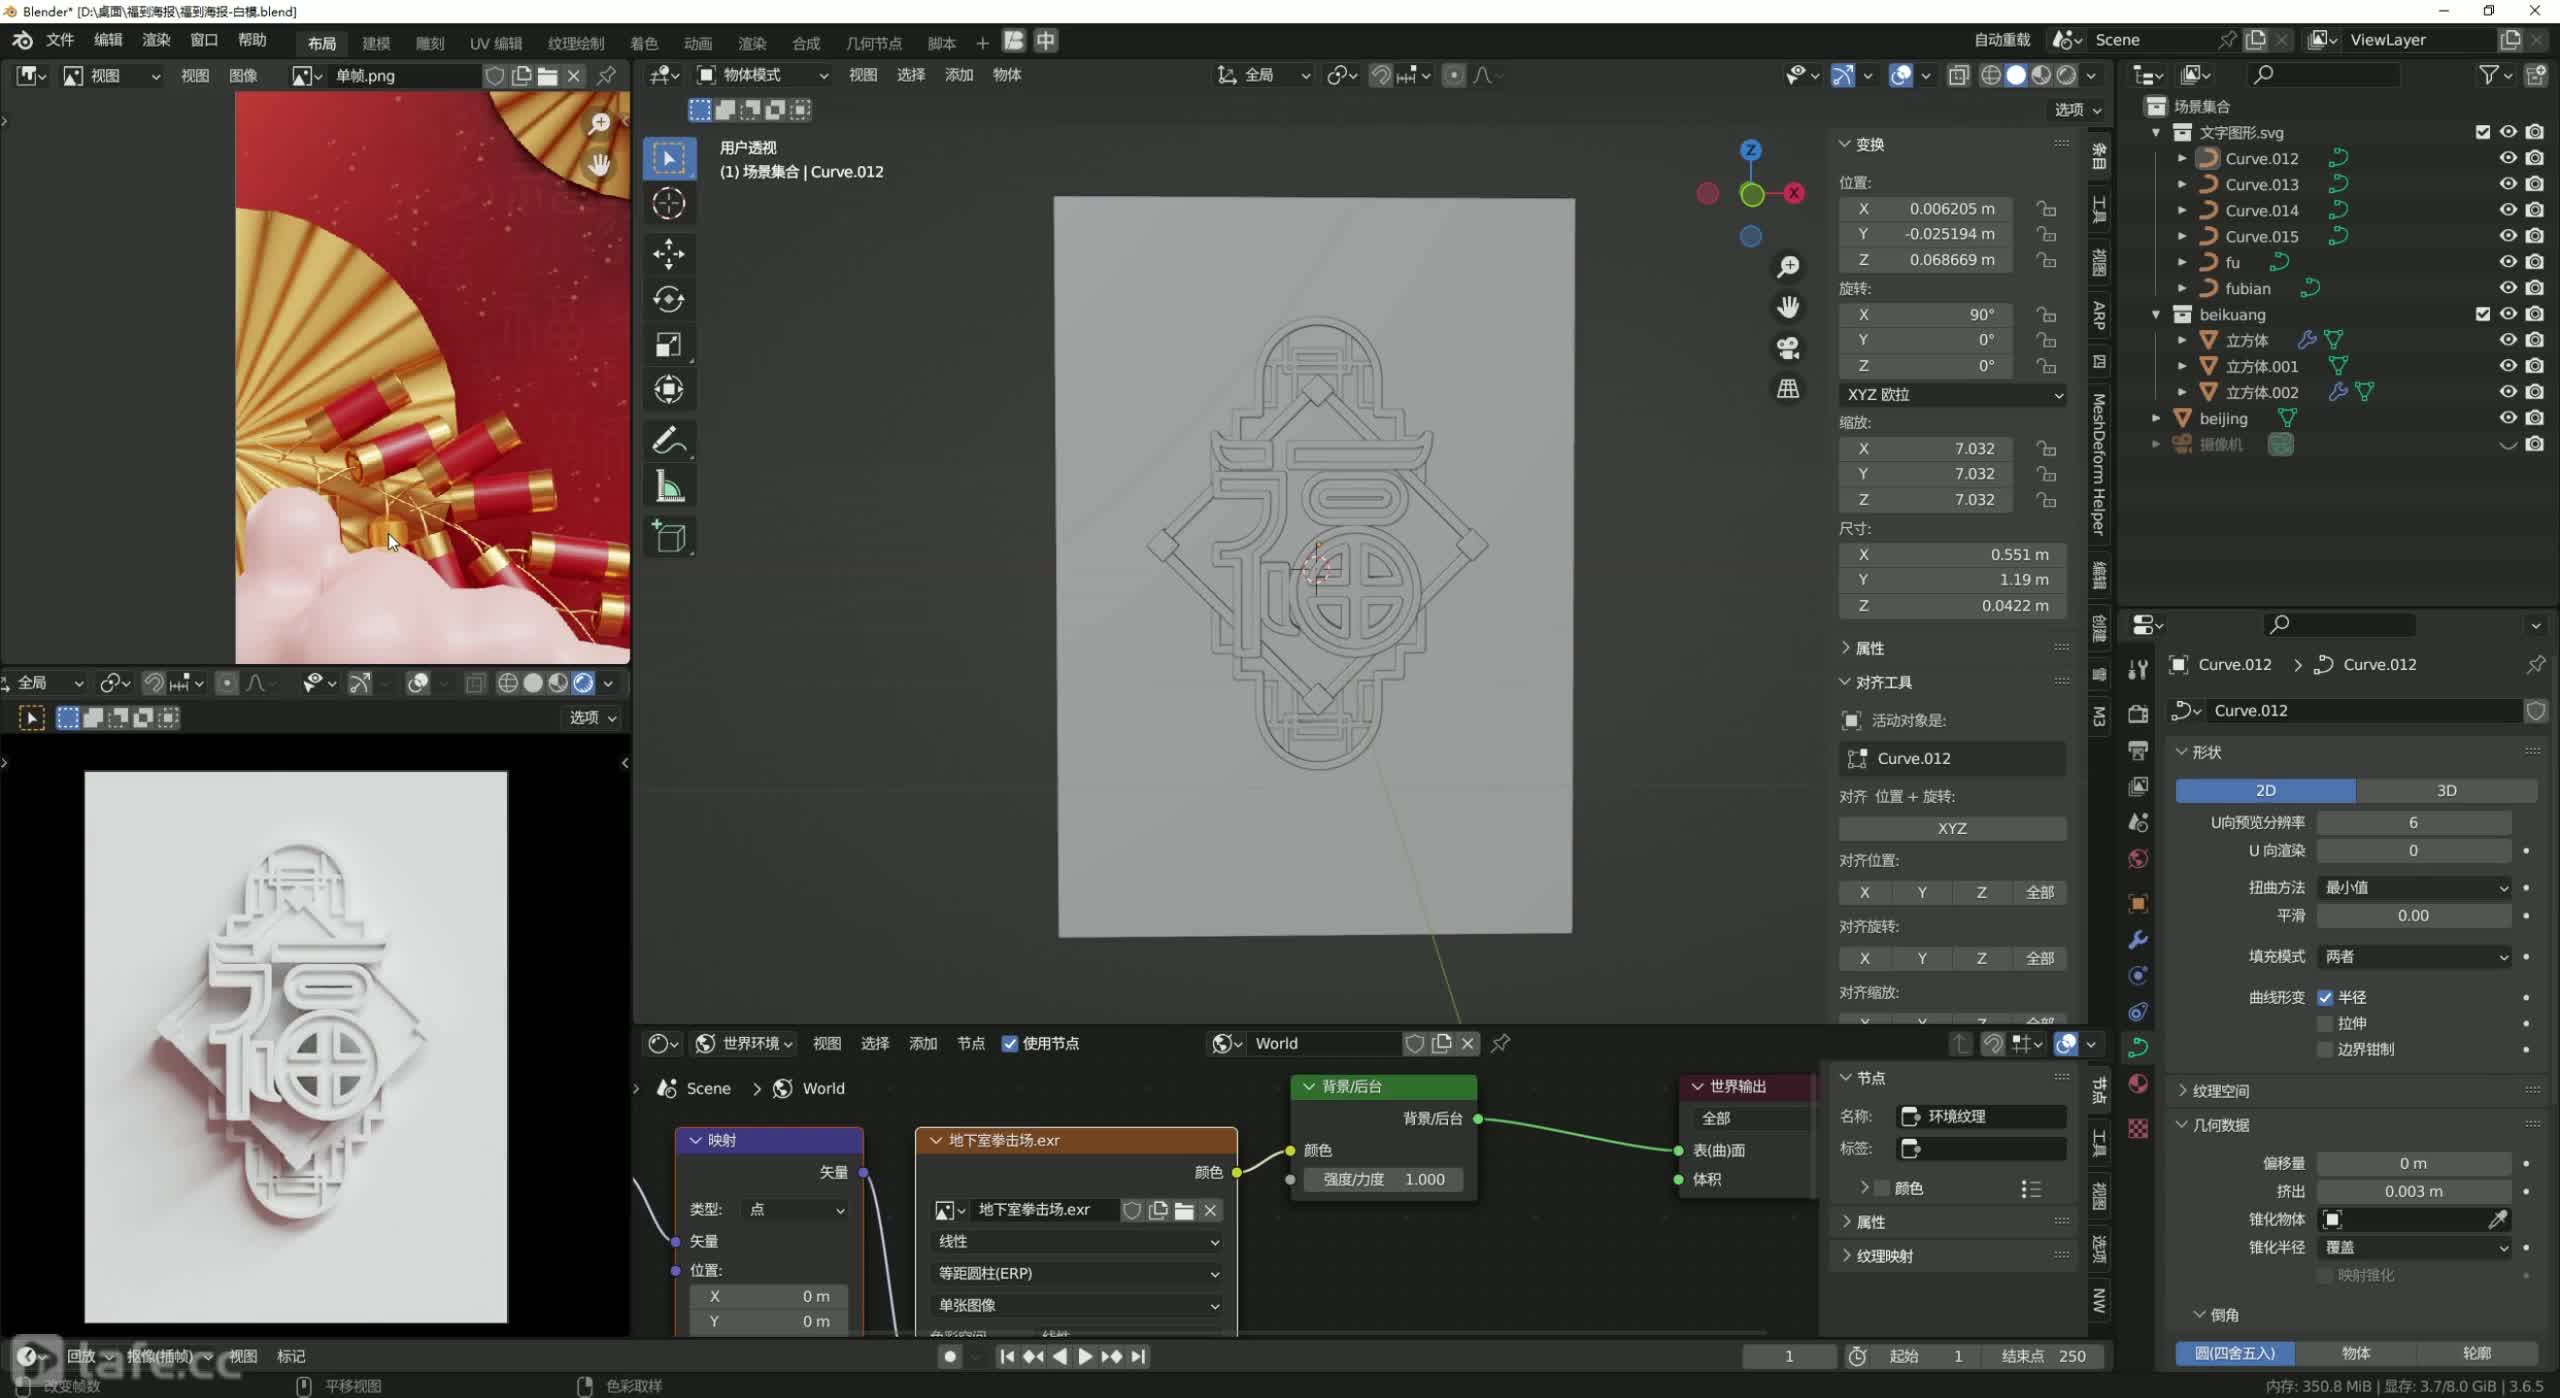
Task: Toggle beikuang collection eye visibility
Action: (2508, 314)
